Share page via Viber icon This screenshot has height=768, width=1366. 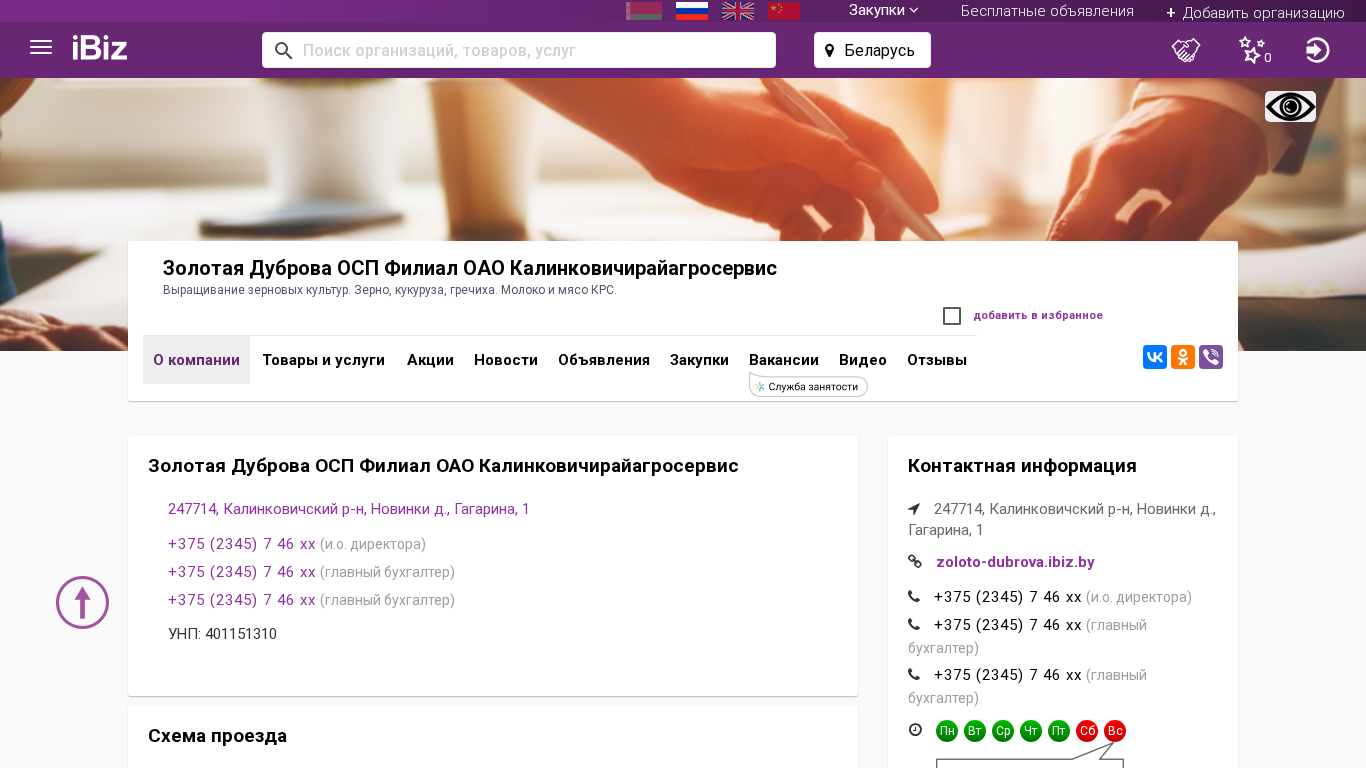[x=1211, y=357]
